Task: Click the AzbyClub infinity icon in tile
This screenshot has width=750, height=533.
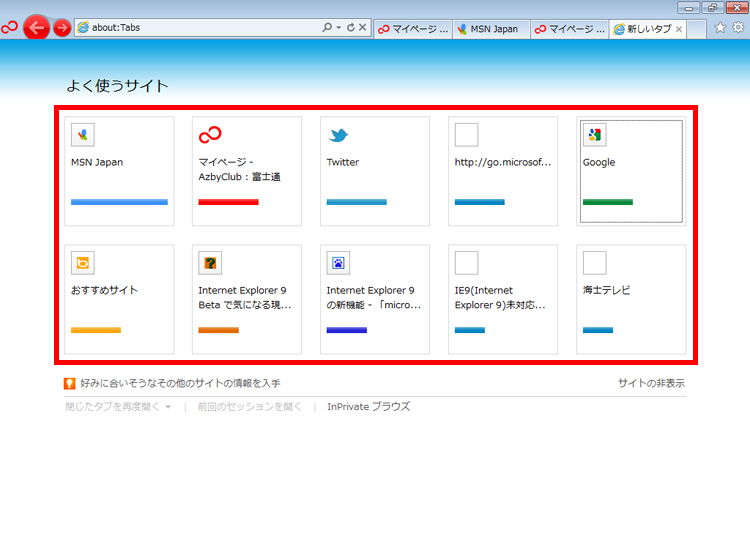Action: (x=210, y=135)
